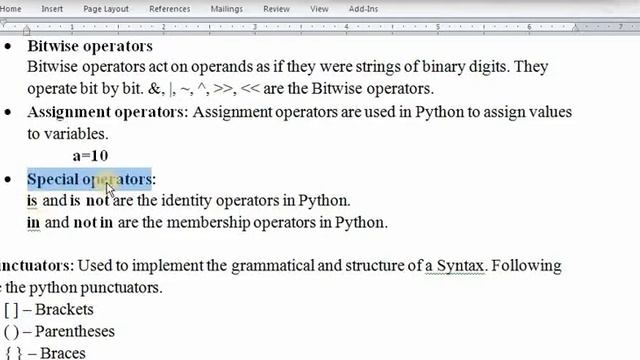Click the highlighted 'Special operators' heading
Screen dimensions: 640x360
[x=89, y=179]
